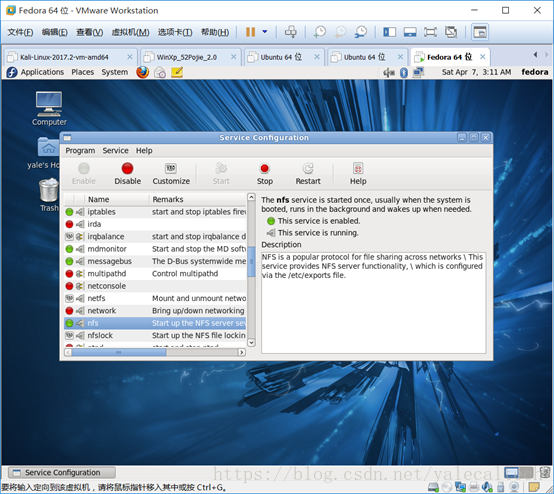Select the irda service row
Screen dimensions: 554x494
coord(155,224)
